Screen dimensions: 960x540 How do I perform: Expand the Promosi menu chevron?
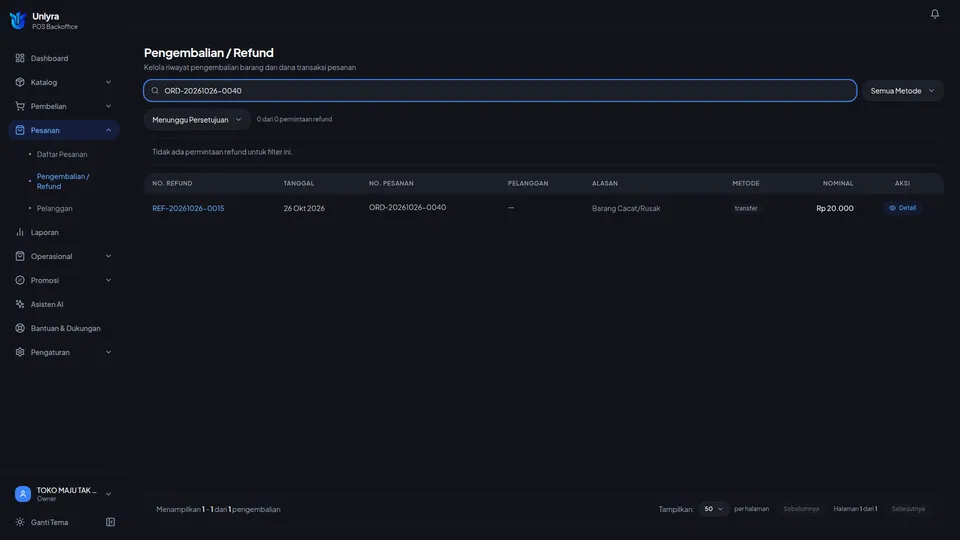[x=108, y=280]
